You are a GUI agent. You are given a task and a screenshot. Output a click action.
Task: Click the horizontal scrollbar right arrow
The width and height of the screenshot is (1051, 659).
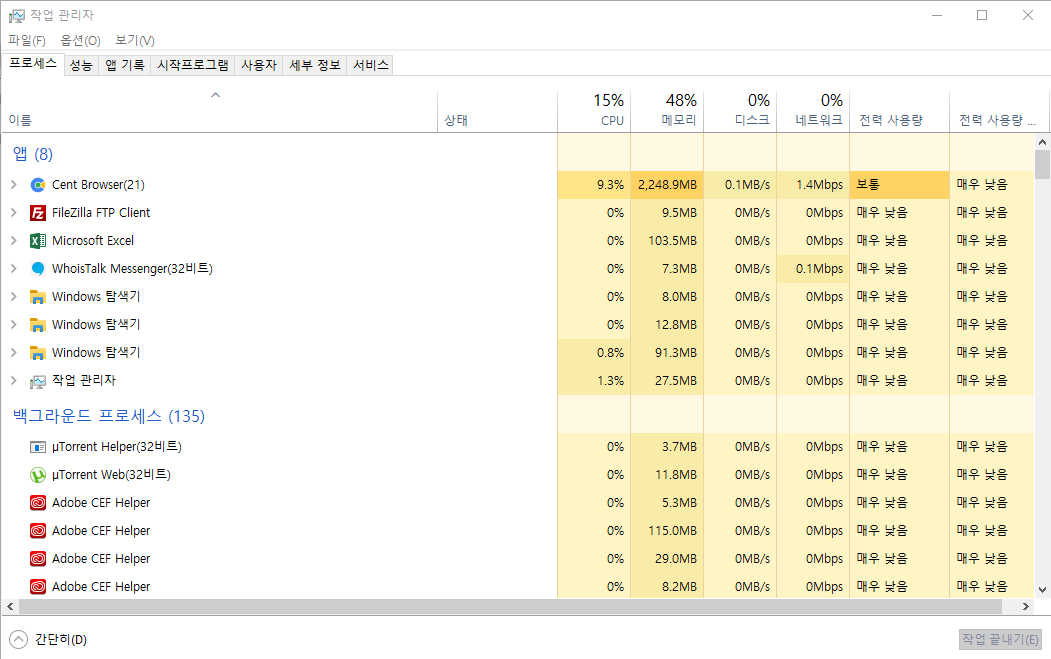click(x=1026, y=606)
